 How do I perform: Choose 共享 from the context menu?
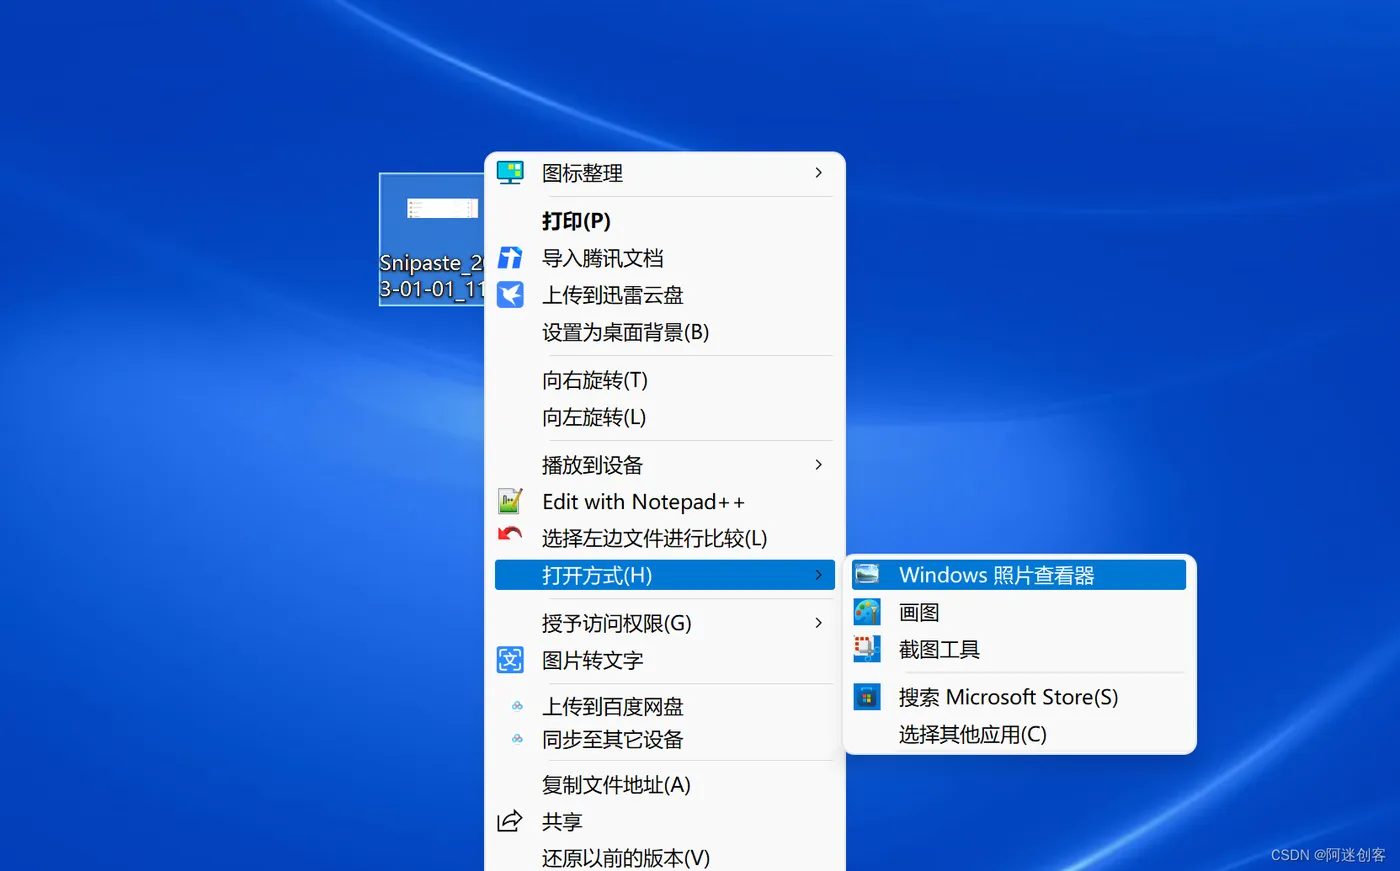tap(665, 822)
